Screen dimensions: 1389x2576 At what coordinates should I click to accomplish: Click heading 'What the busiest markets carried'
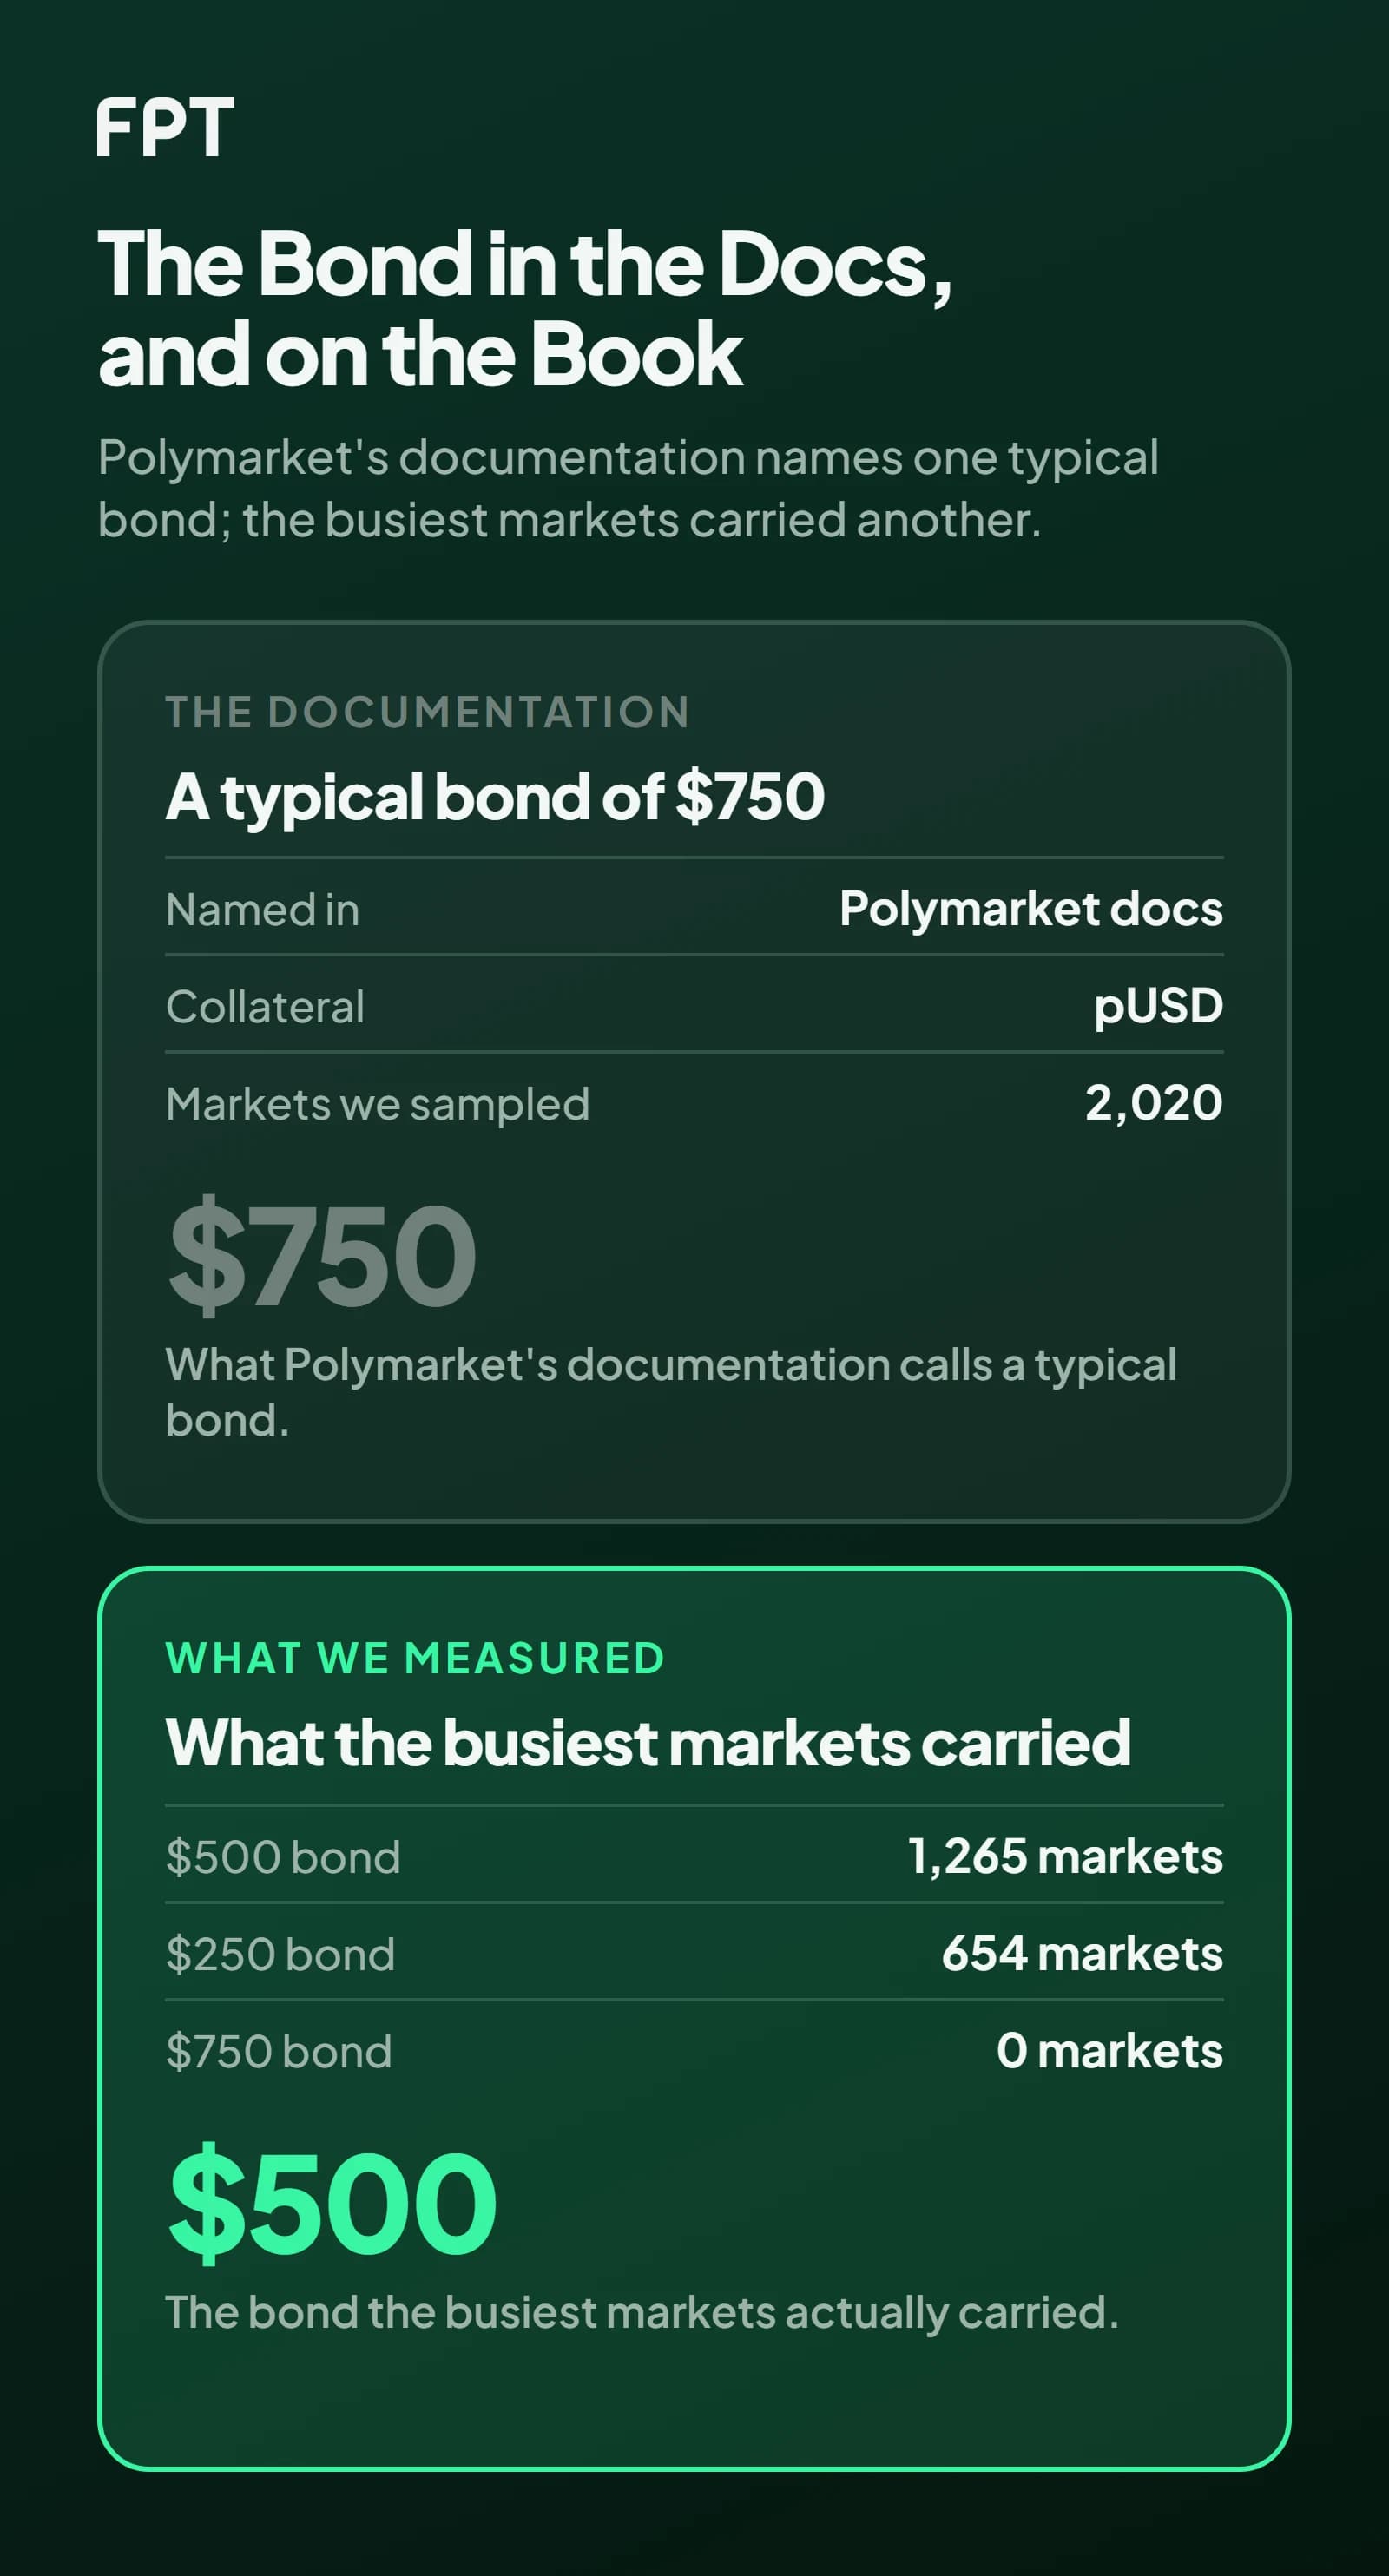click(x=648, y=1742)
